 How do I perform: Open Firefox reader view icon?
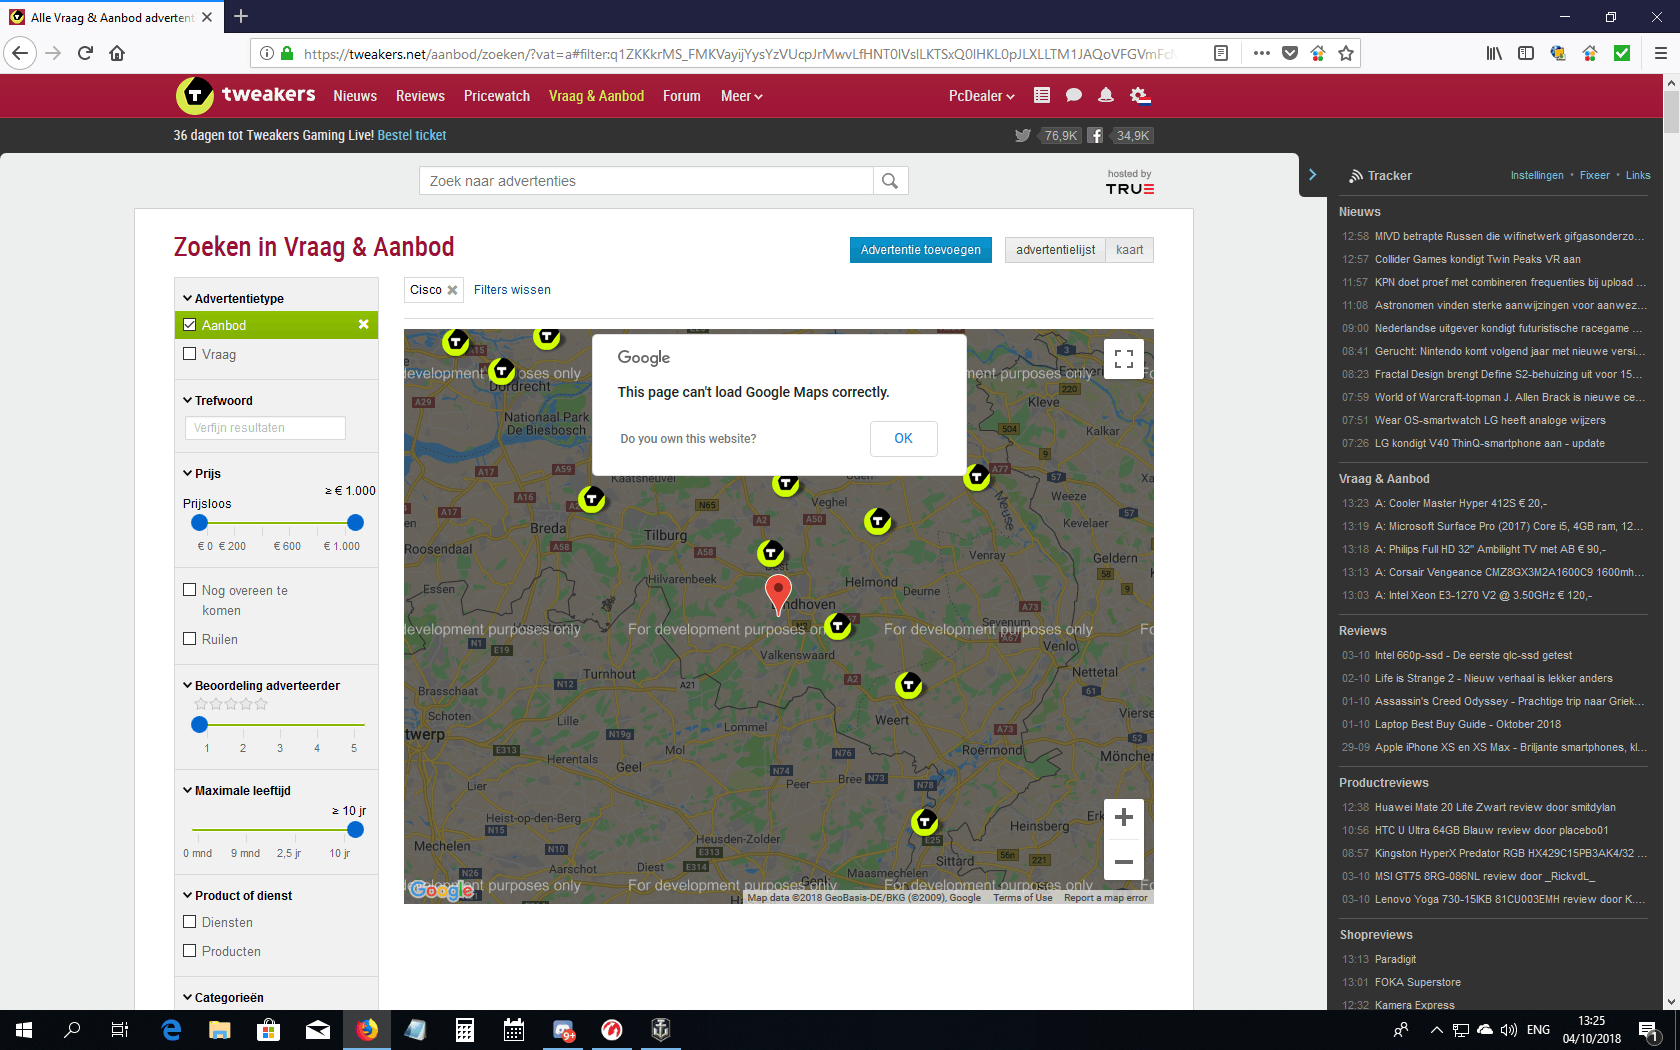(1221, 53)
